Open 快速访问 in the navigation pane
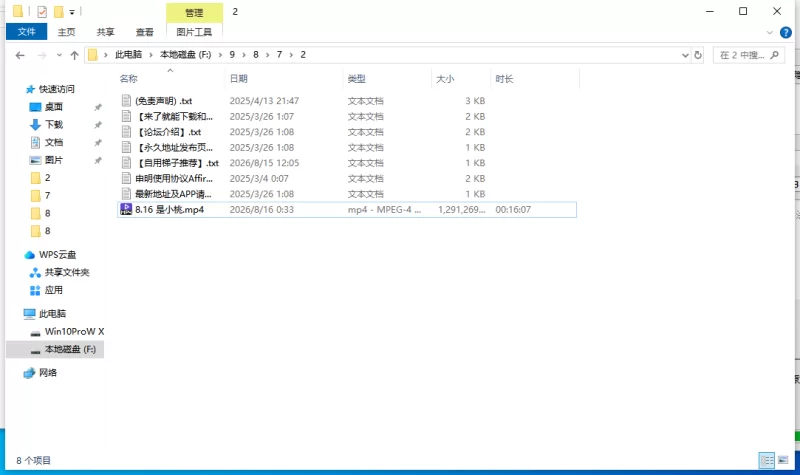 coord(57,89)
